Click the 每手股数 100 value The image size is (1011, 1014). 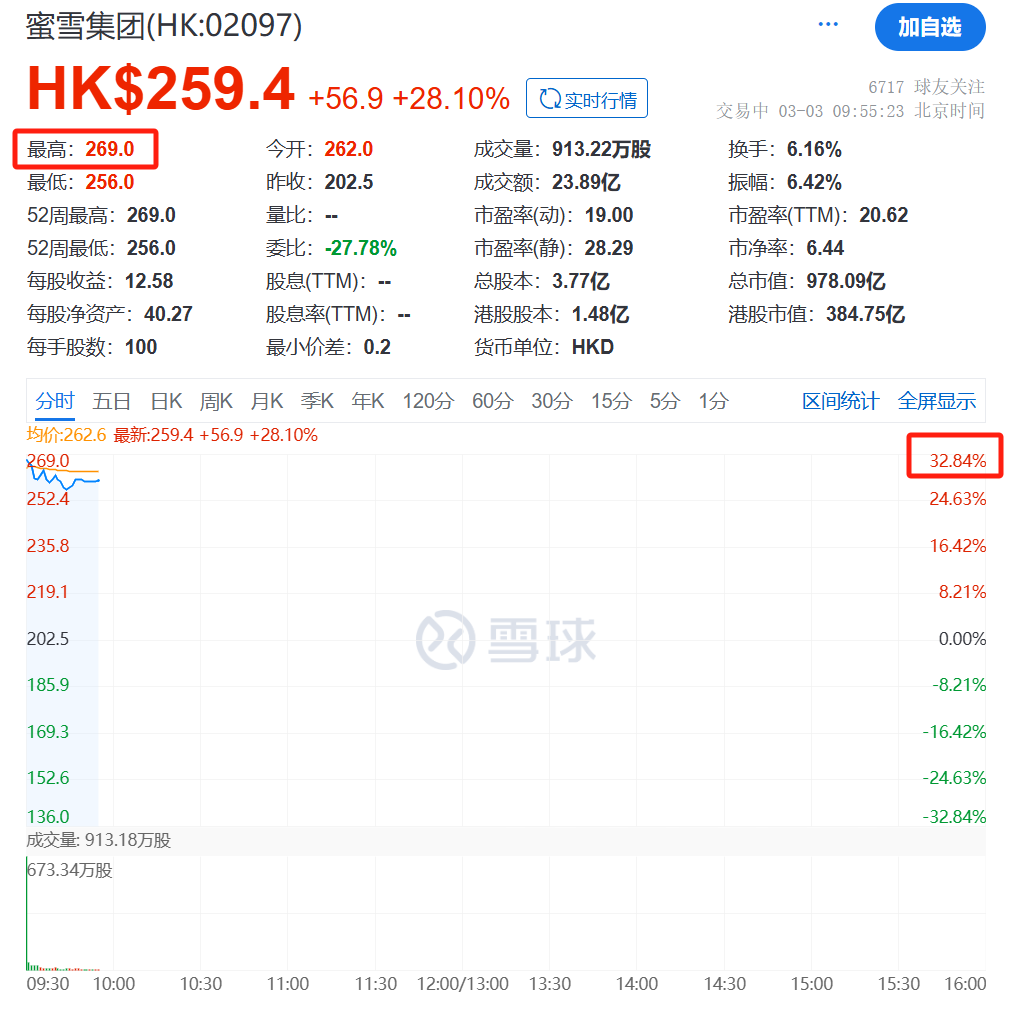(x=140, y=347)
